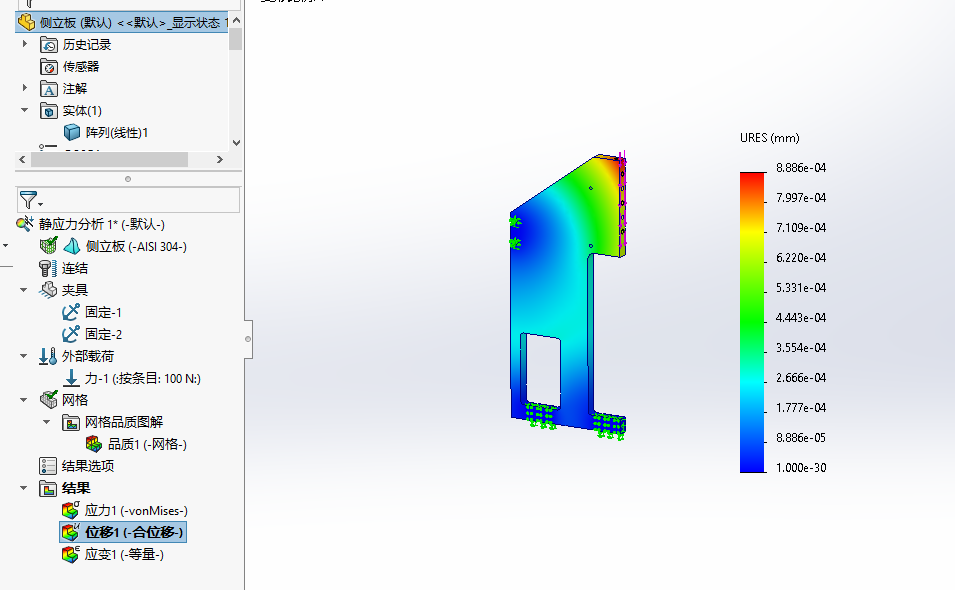Click the 固定-2 fixture icon

(71, 334)
